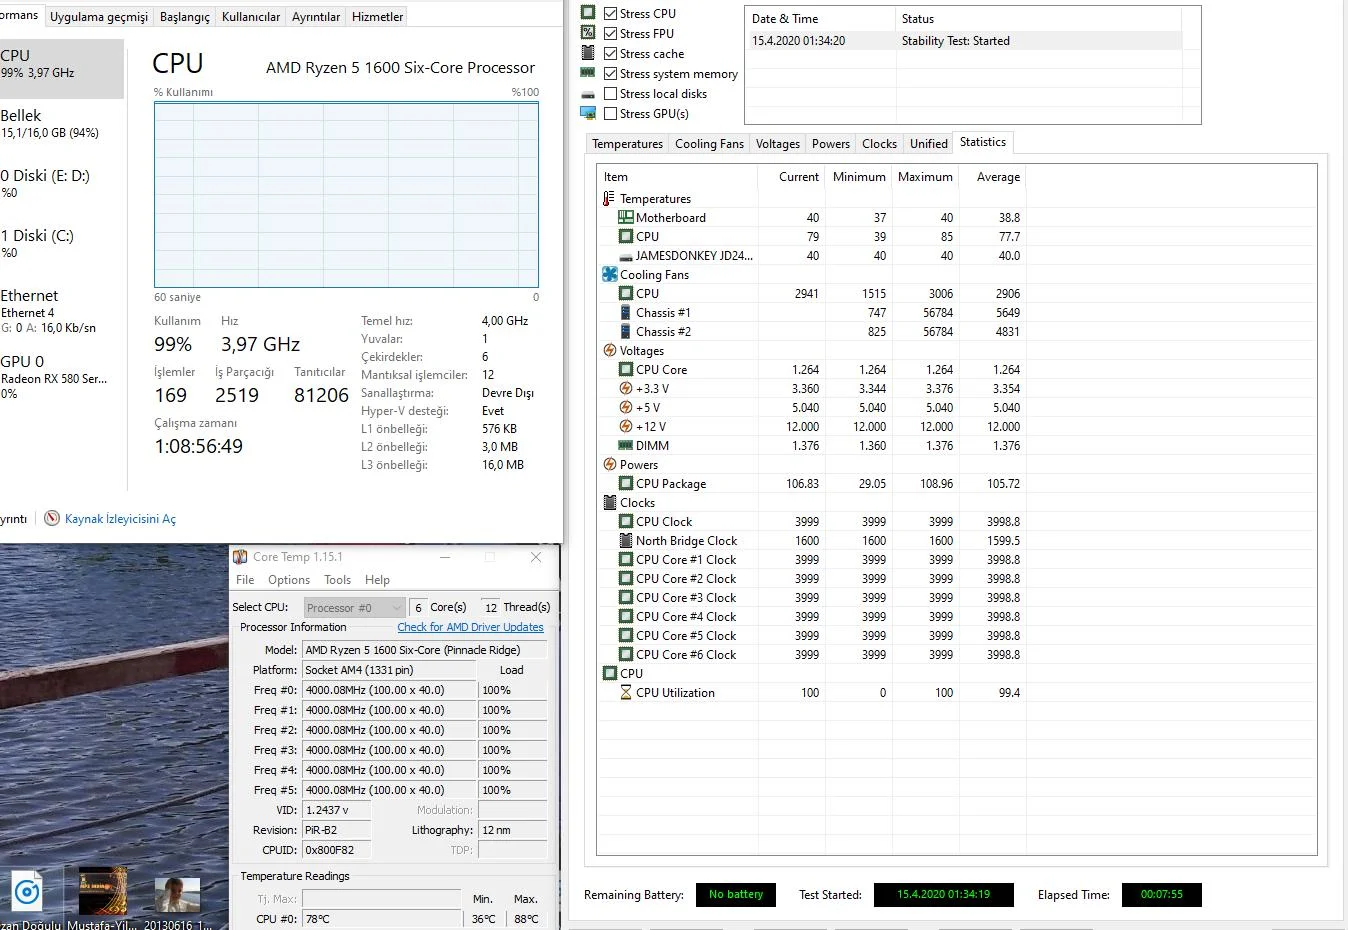
Task: Click the DIMM memory voltage icon
Action: tap(625, 446)
